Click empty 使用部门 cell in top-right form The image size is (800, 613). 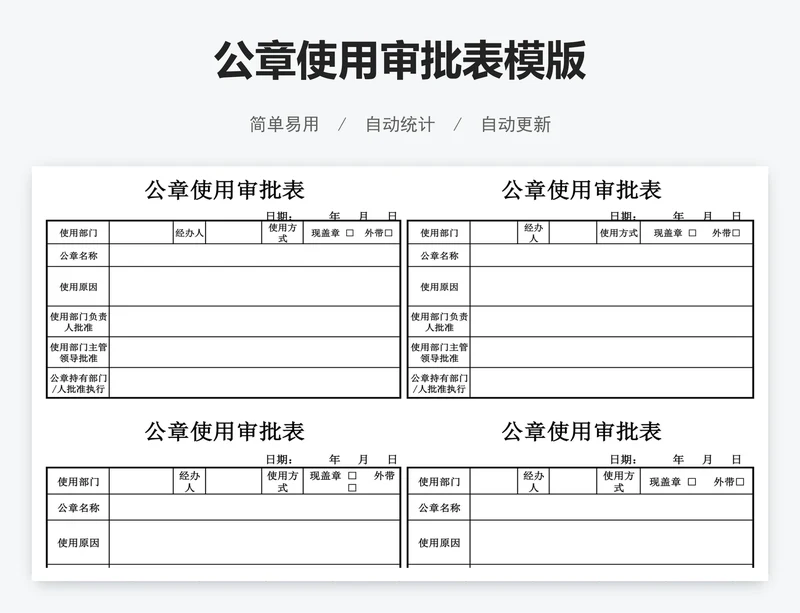click(494, 233)
